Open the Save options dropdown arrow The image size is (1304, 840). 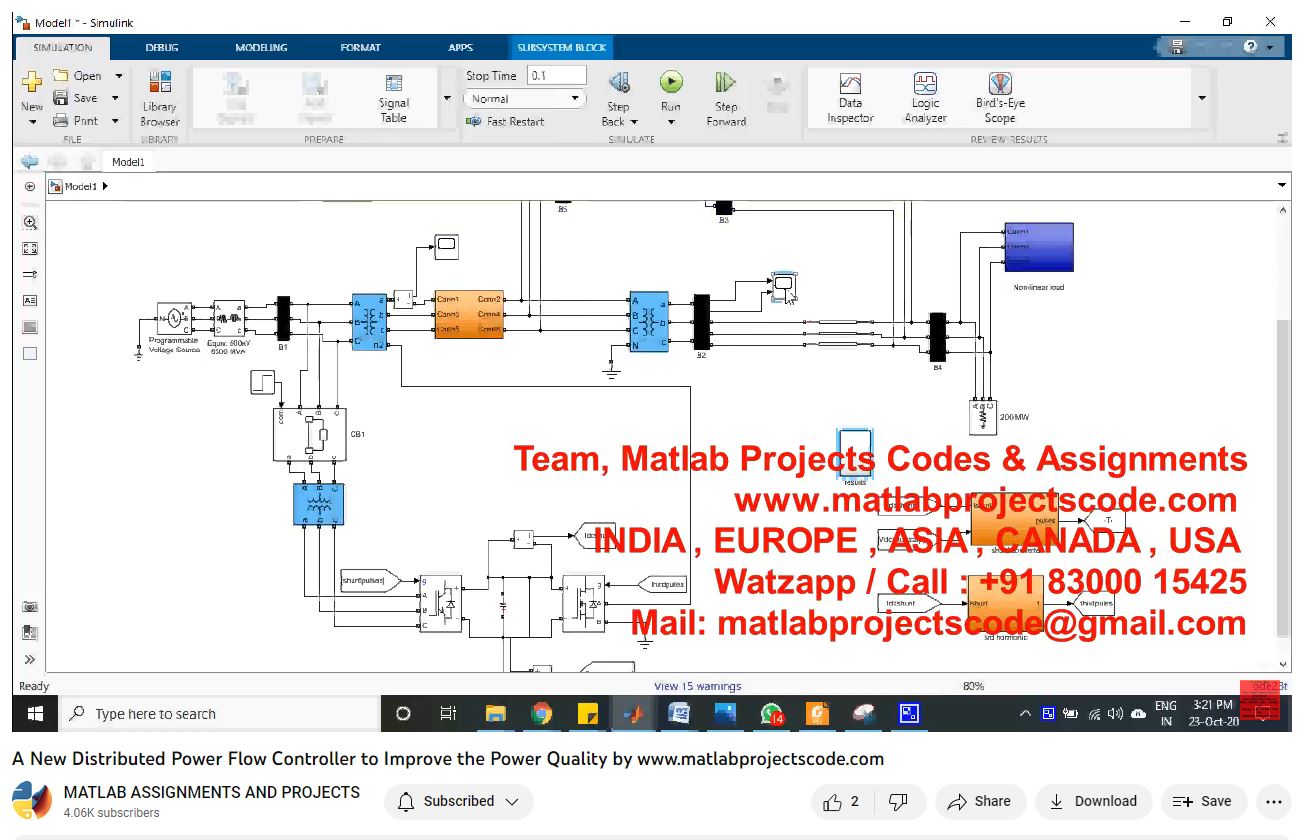(x=116, y=98)
